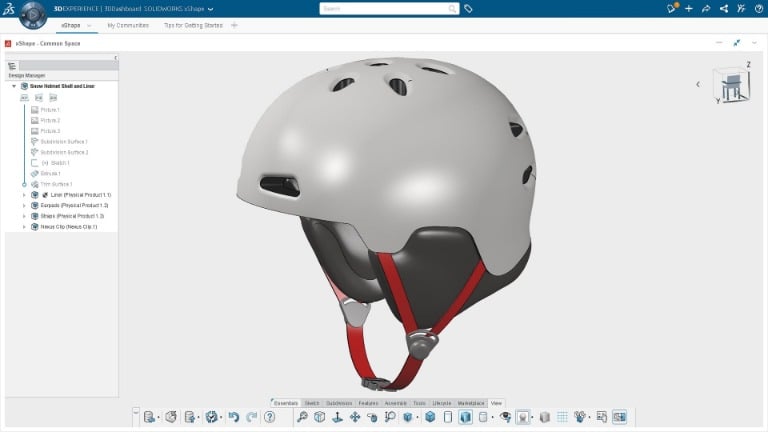Click the Redo arrow in bottom toolbar
The image size is (768, 432).
click(249, 417)
